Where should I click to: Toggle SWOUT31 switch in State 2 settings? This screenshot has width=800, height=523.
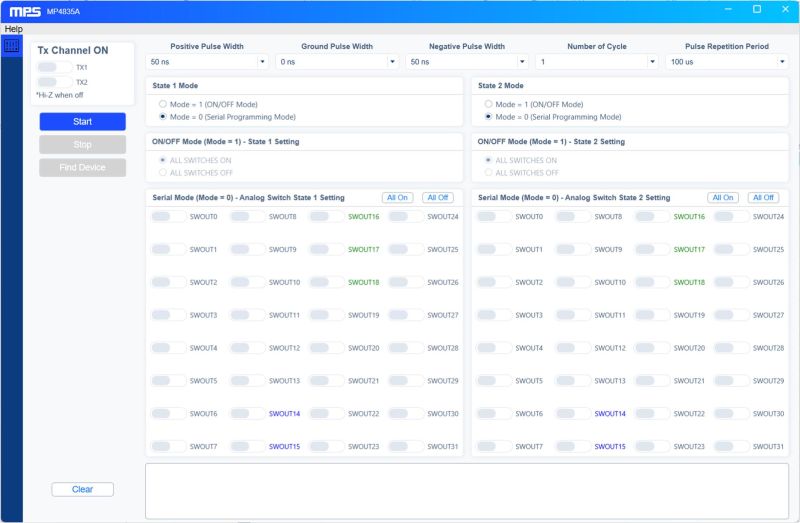click(x=731, y=447)
